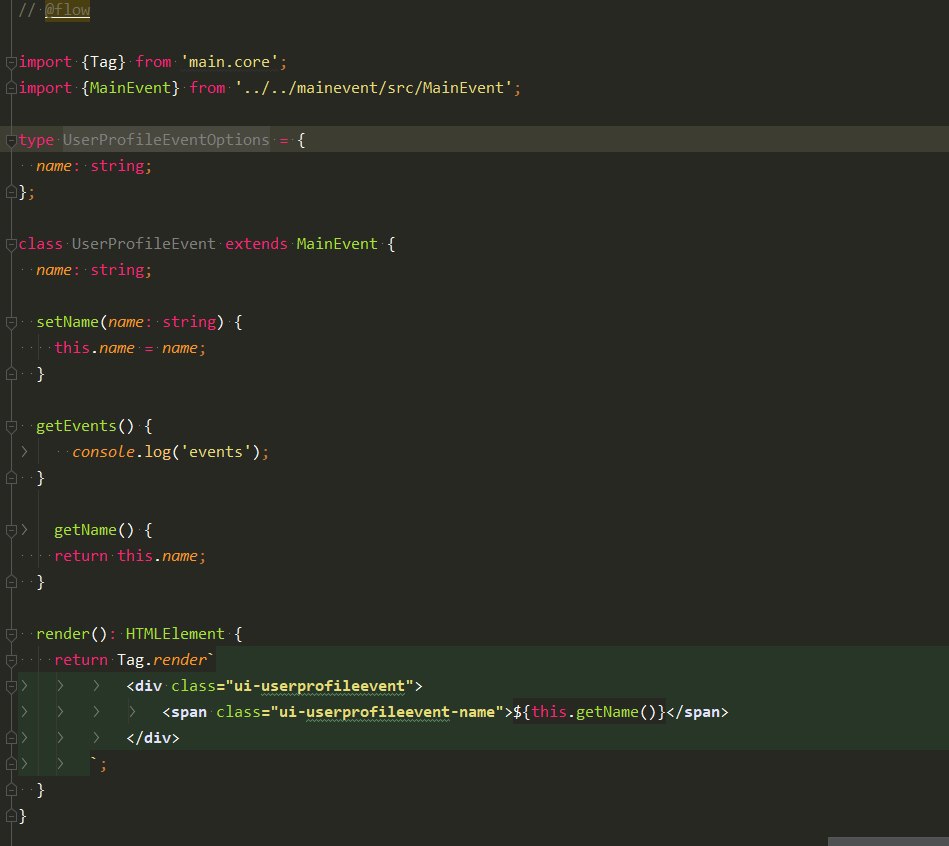
Task: Collapse the import MainEvent fold marker
Action: click(11, 88)
